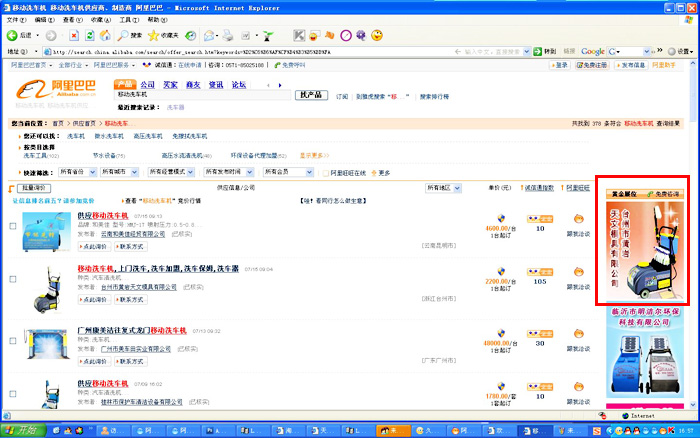
Task: Expand the 全部行业 top menu
Action: tap(73, 65)
